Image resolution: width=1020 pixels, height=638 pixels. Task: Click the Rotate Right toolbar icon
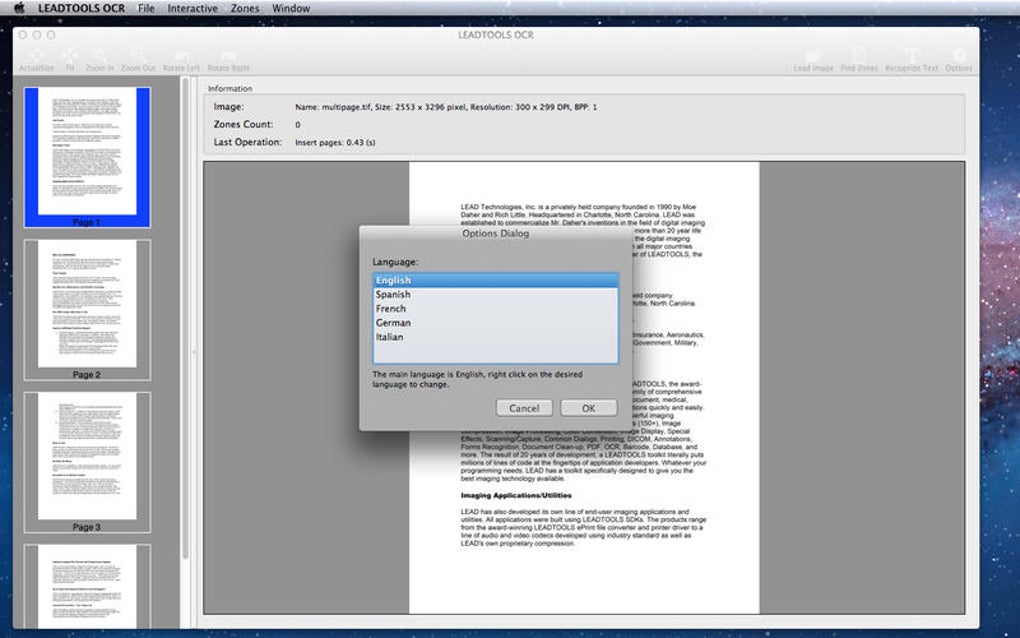click(x=228, y=61)
